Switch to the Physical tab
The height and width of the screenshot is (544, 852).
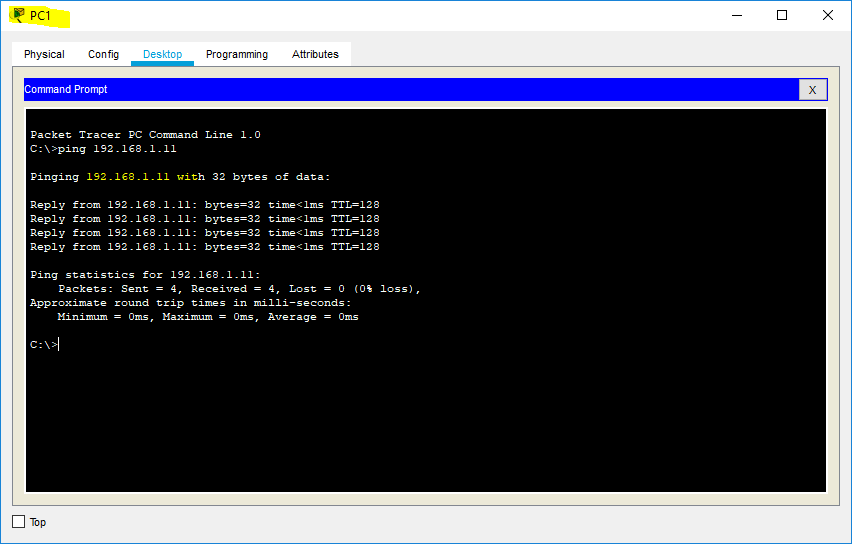(44, 54)
